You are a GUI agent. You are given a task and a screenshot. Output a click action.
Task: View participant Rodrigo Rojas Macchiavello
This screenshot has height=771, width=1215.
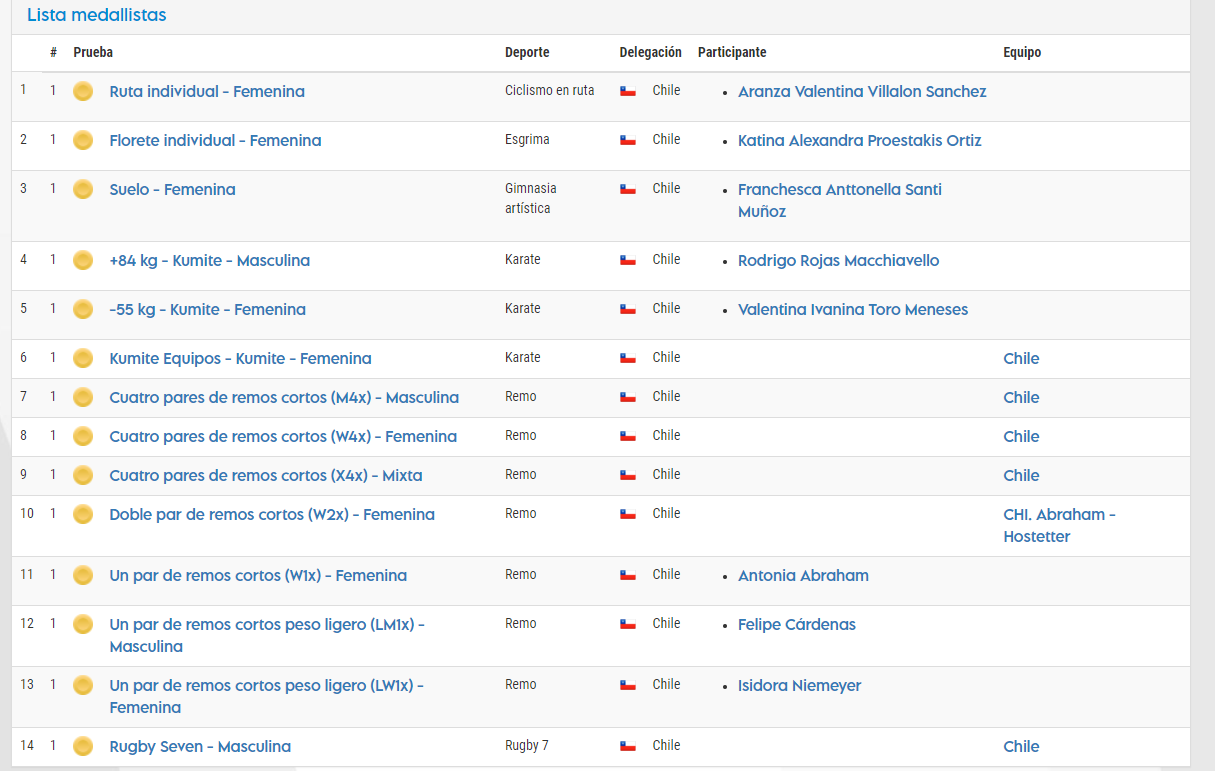[838, 260]
